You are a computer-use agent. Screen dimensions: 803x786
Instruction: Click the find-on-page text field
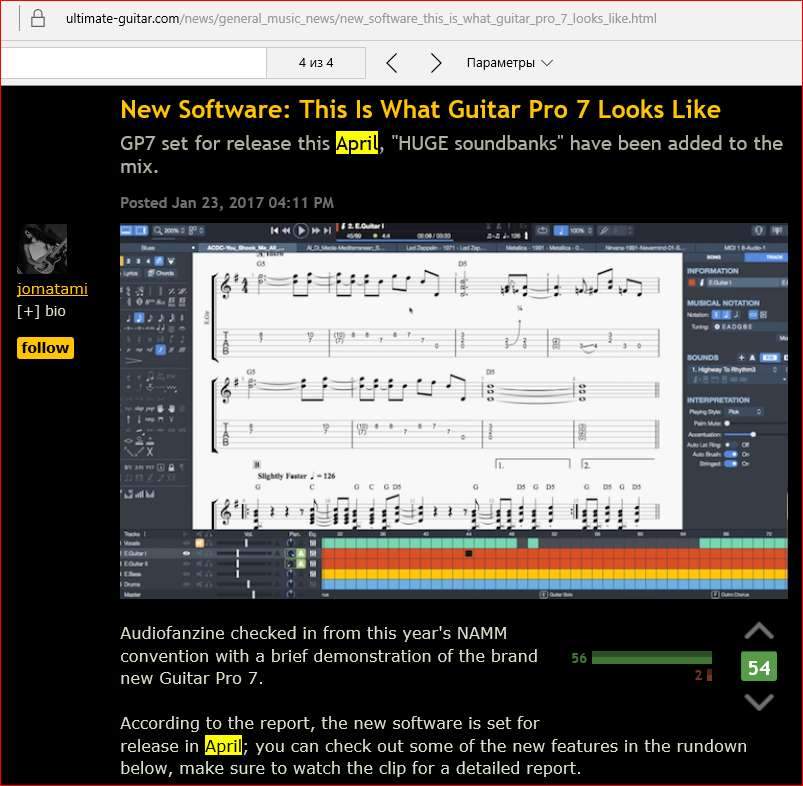[133, 63]
